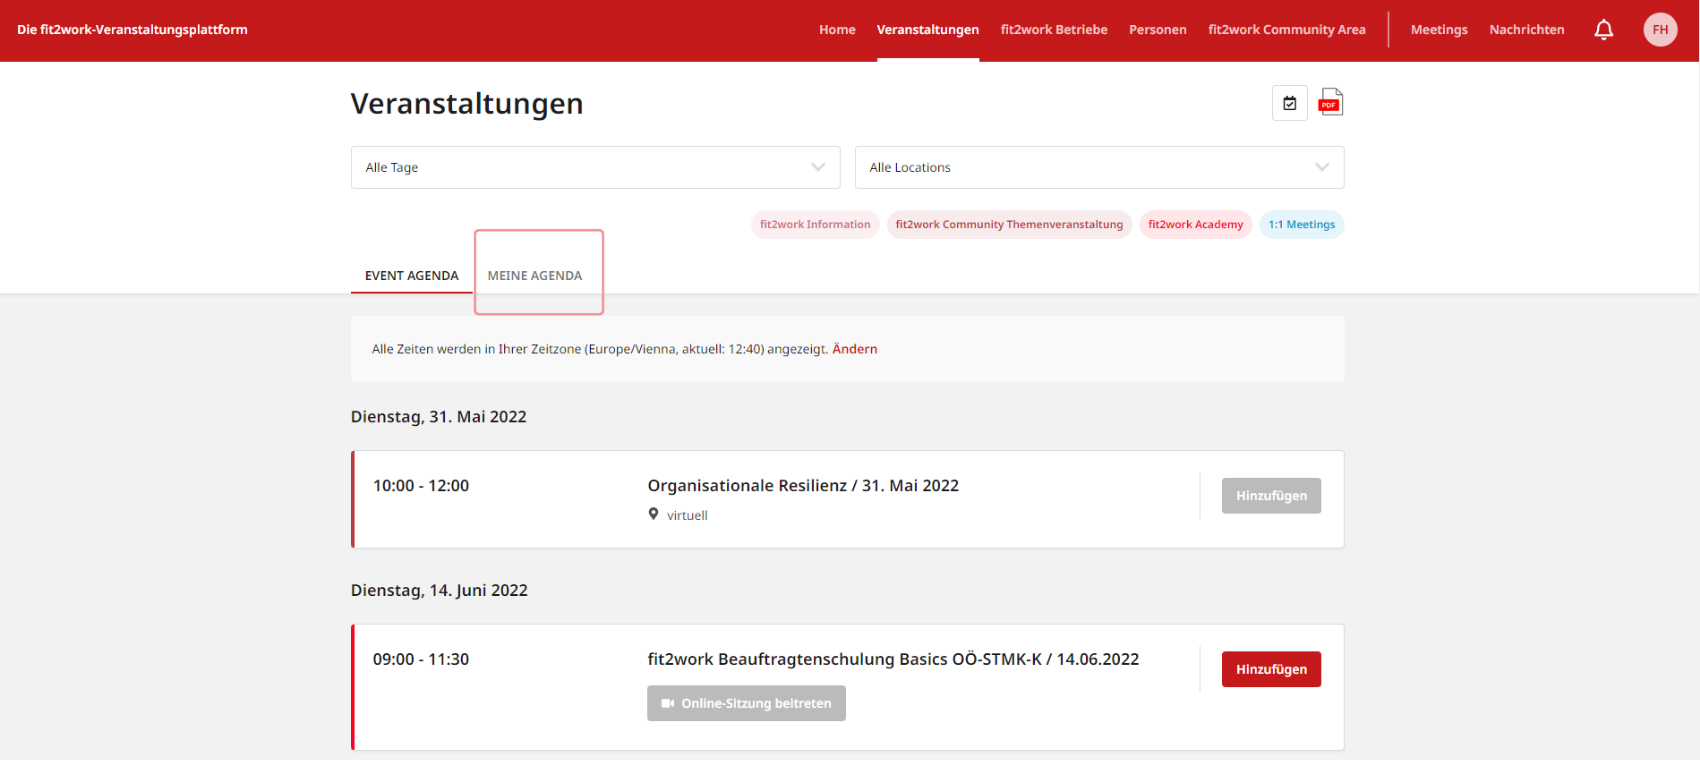Go to Home in the navigation

coord(837,30)
